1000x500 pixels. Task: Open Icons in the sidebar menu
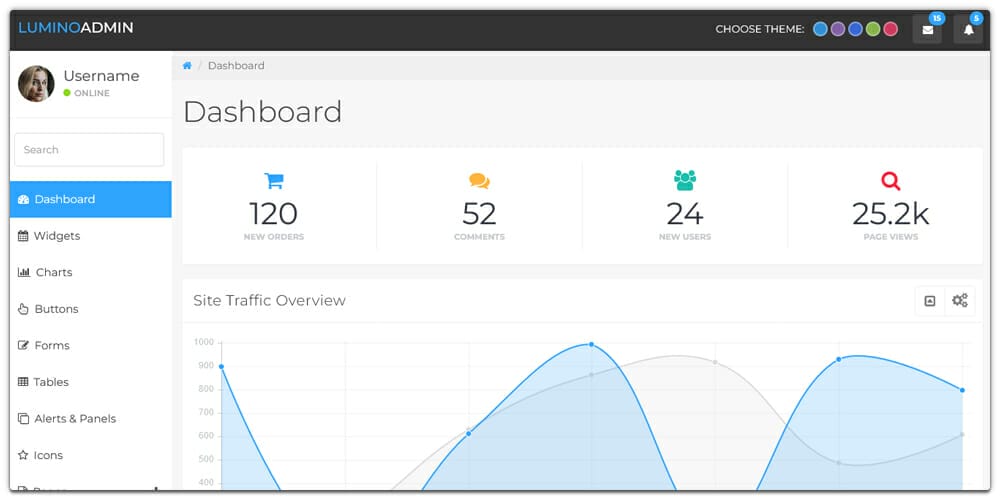pos(91,455)
